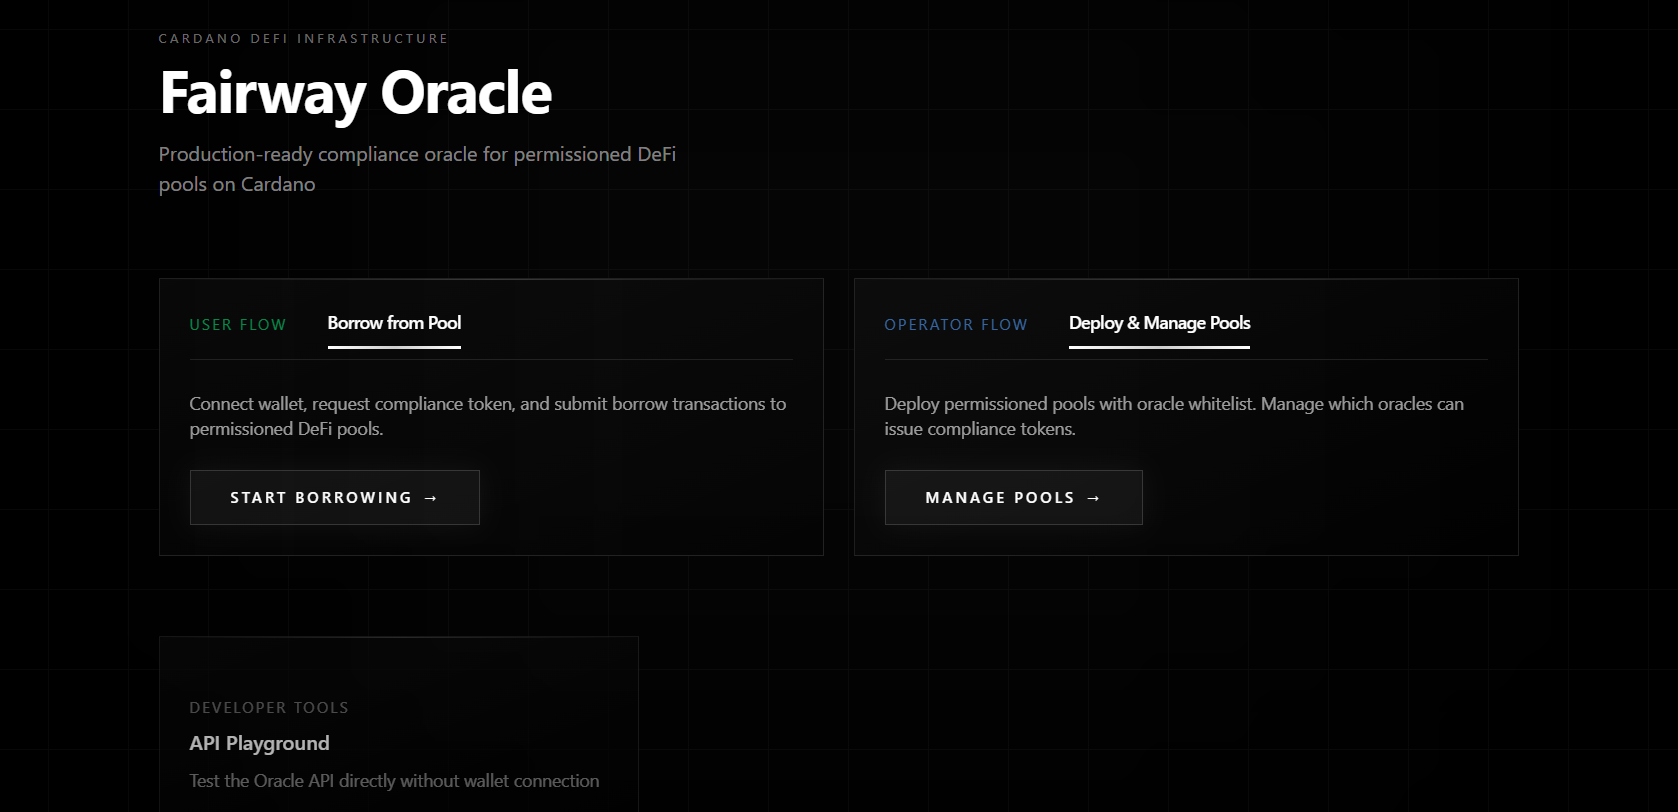Click the Manage Pools button
This screenshot has width=1678, height=812.
pos(1013,497)
